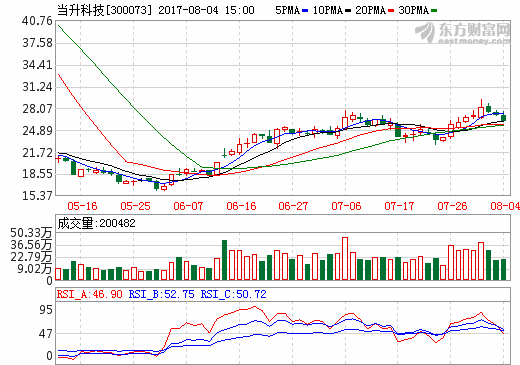Click the 18.55 price axis label
Screen dimensions: 520x365
(x=37, y=174)
